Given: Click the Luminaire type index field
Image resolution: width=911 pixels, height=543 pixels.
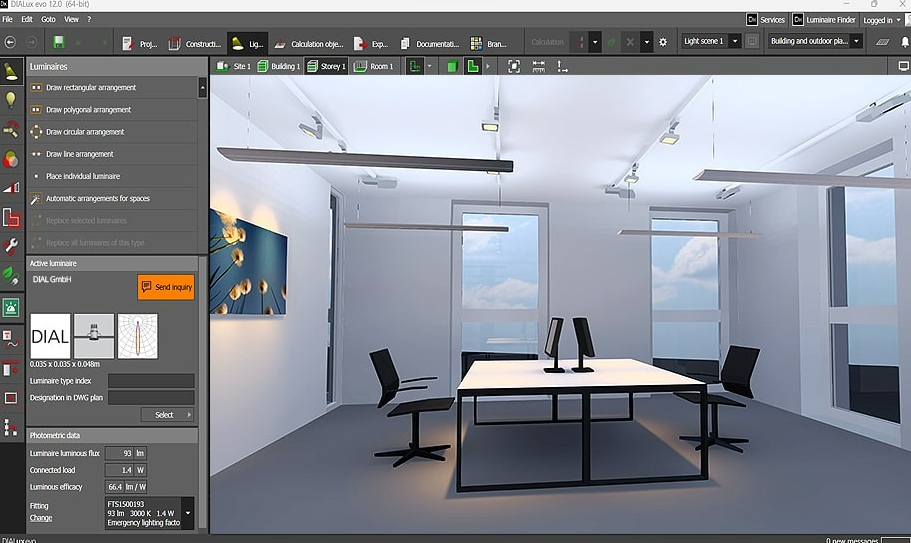Looking at the screenshot, I should coord(151,381).
